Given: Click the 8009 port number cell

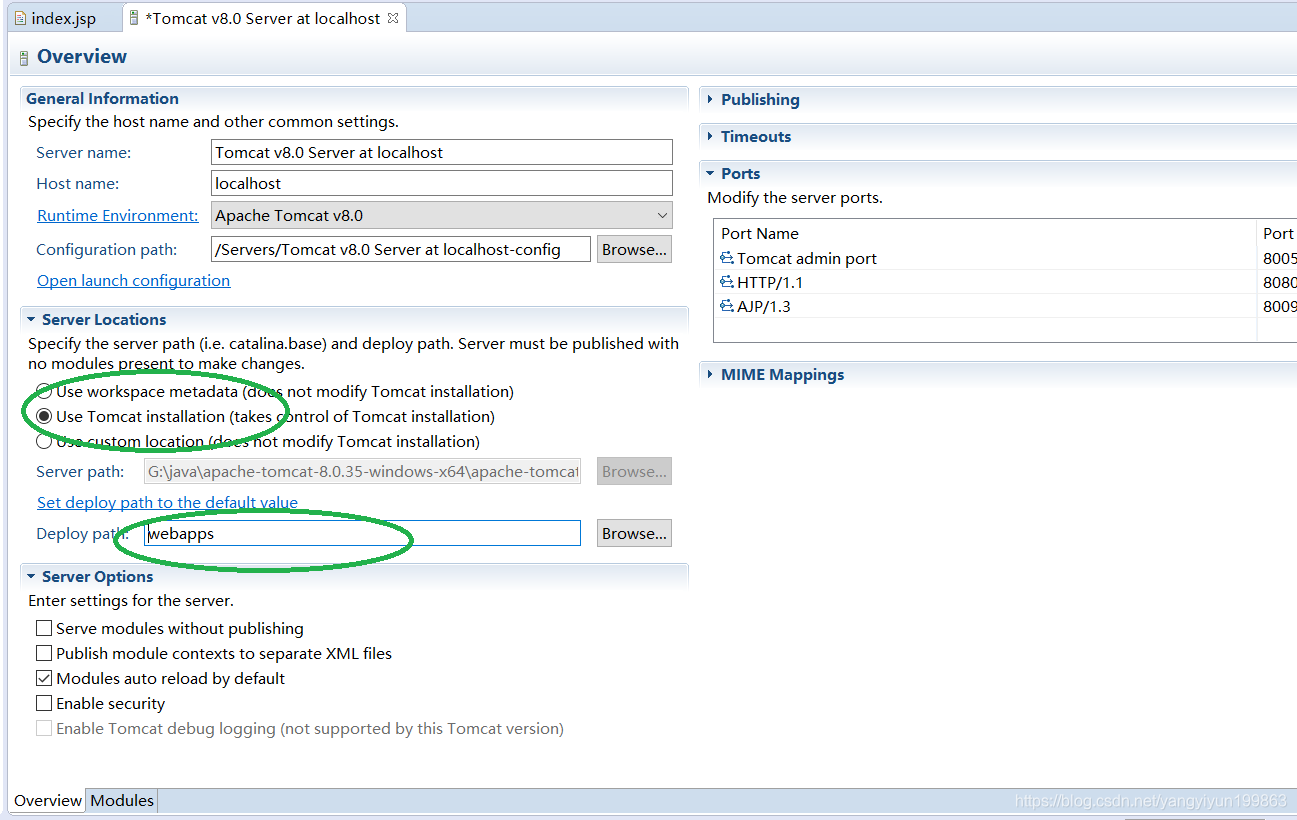Looking at the screenshot, I should [x=1279, y=306].
